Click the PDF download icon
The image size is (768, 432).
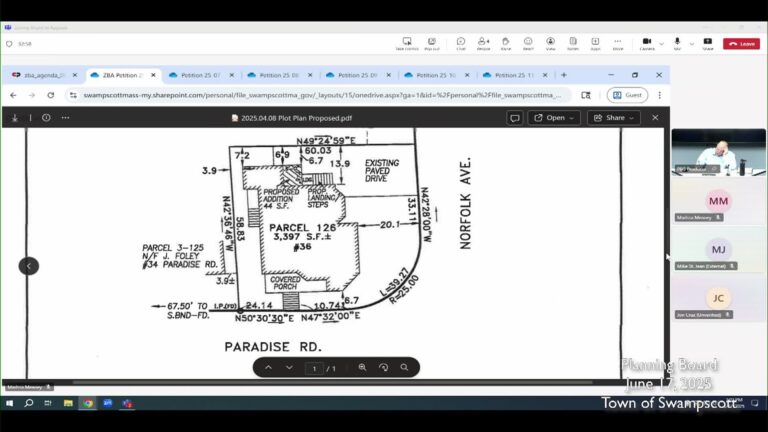15,117
